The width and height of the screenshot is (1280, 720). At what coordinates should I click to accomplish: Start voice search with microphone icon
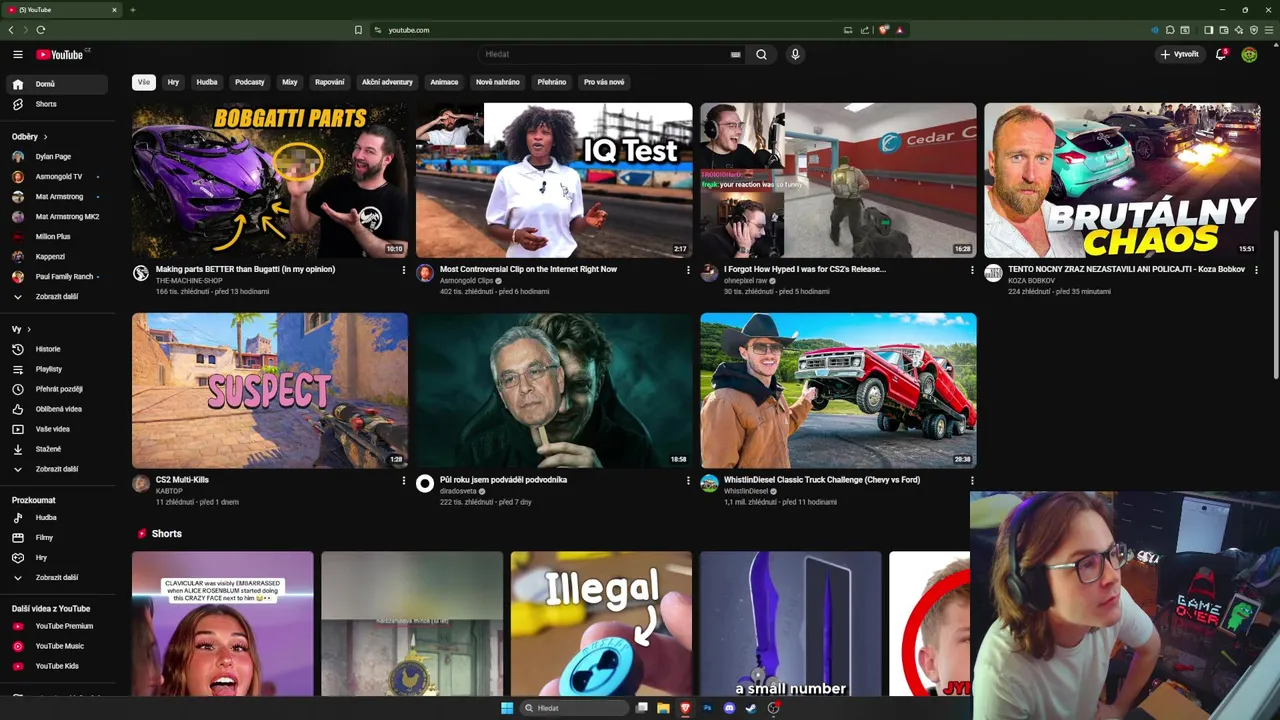click(x=795, y=55)
